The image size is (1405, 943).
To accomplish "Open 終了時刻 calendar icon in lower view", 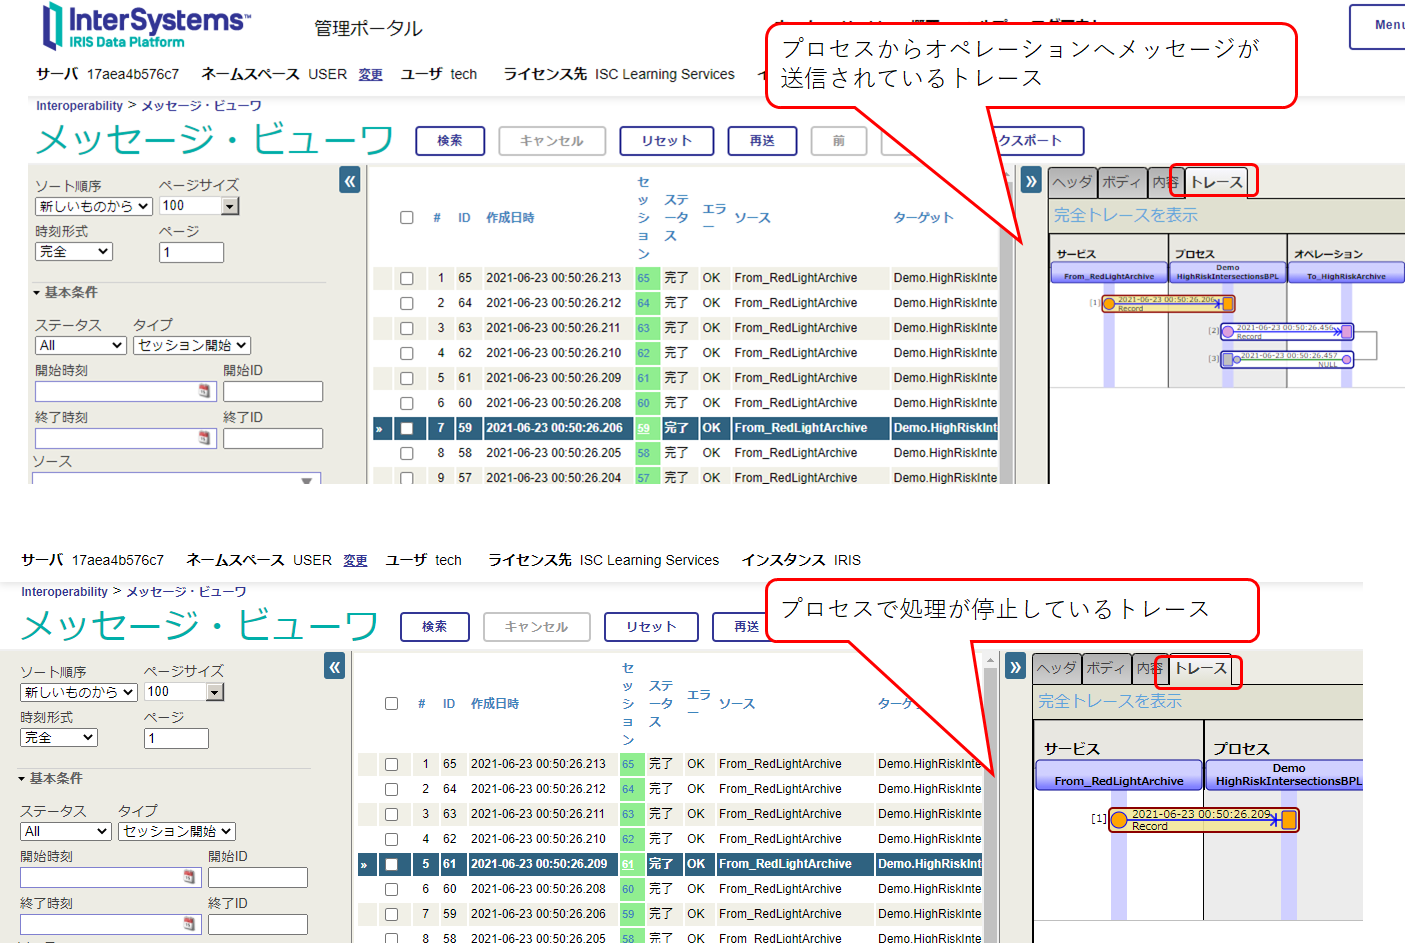I will 189,924.
